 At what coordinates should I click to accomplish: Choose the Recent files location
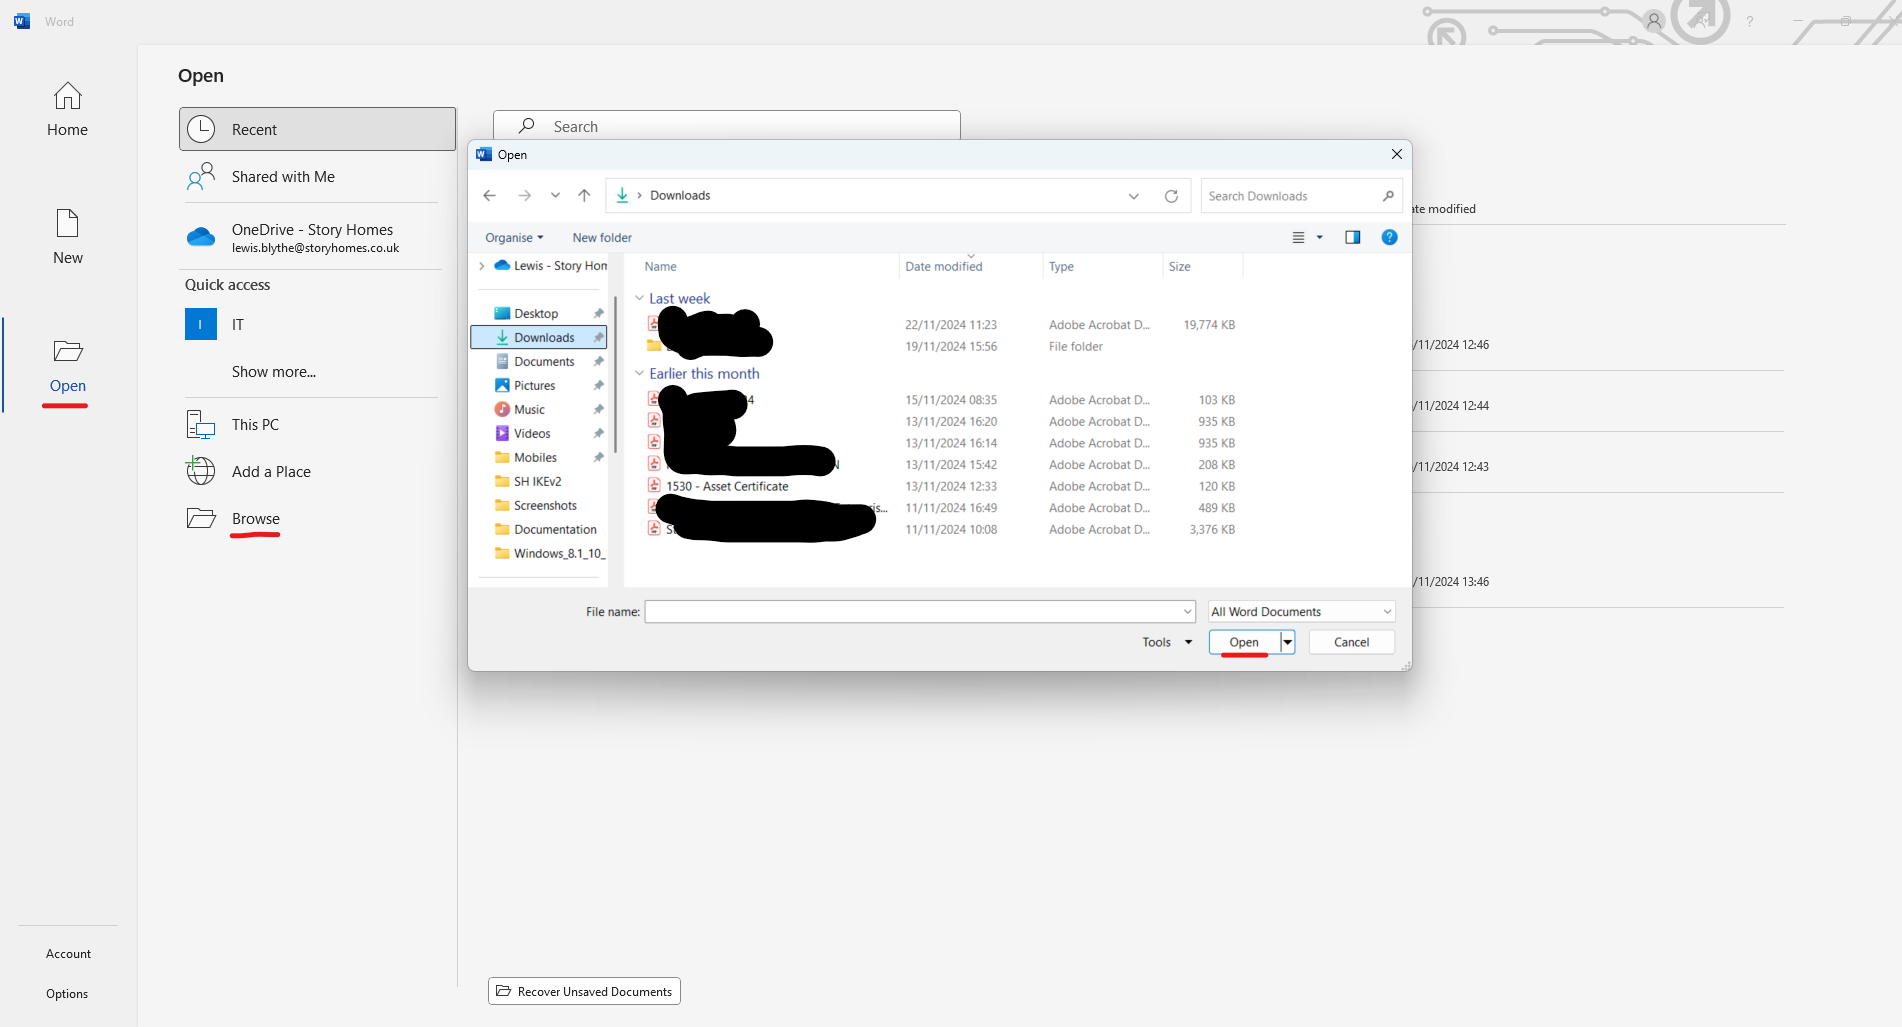pyautogui.click(x=317, y=129)
